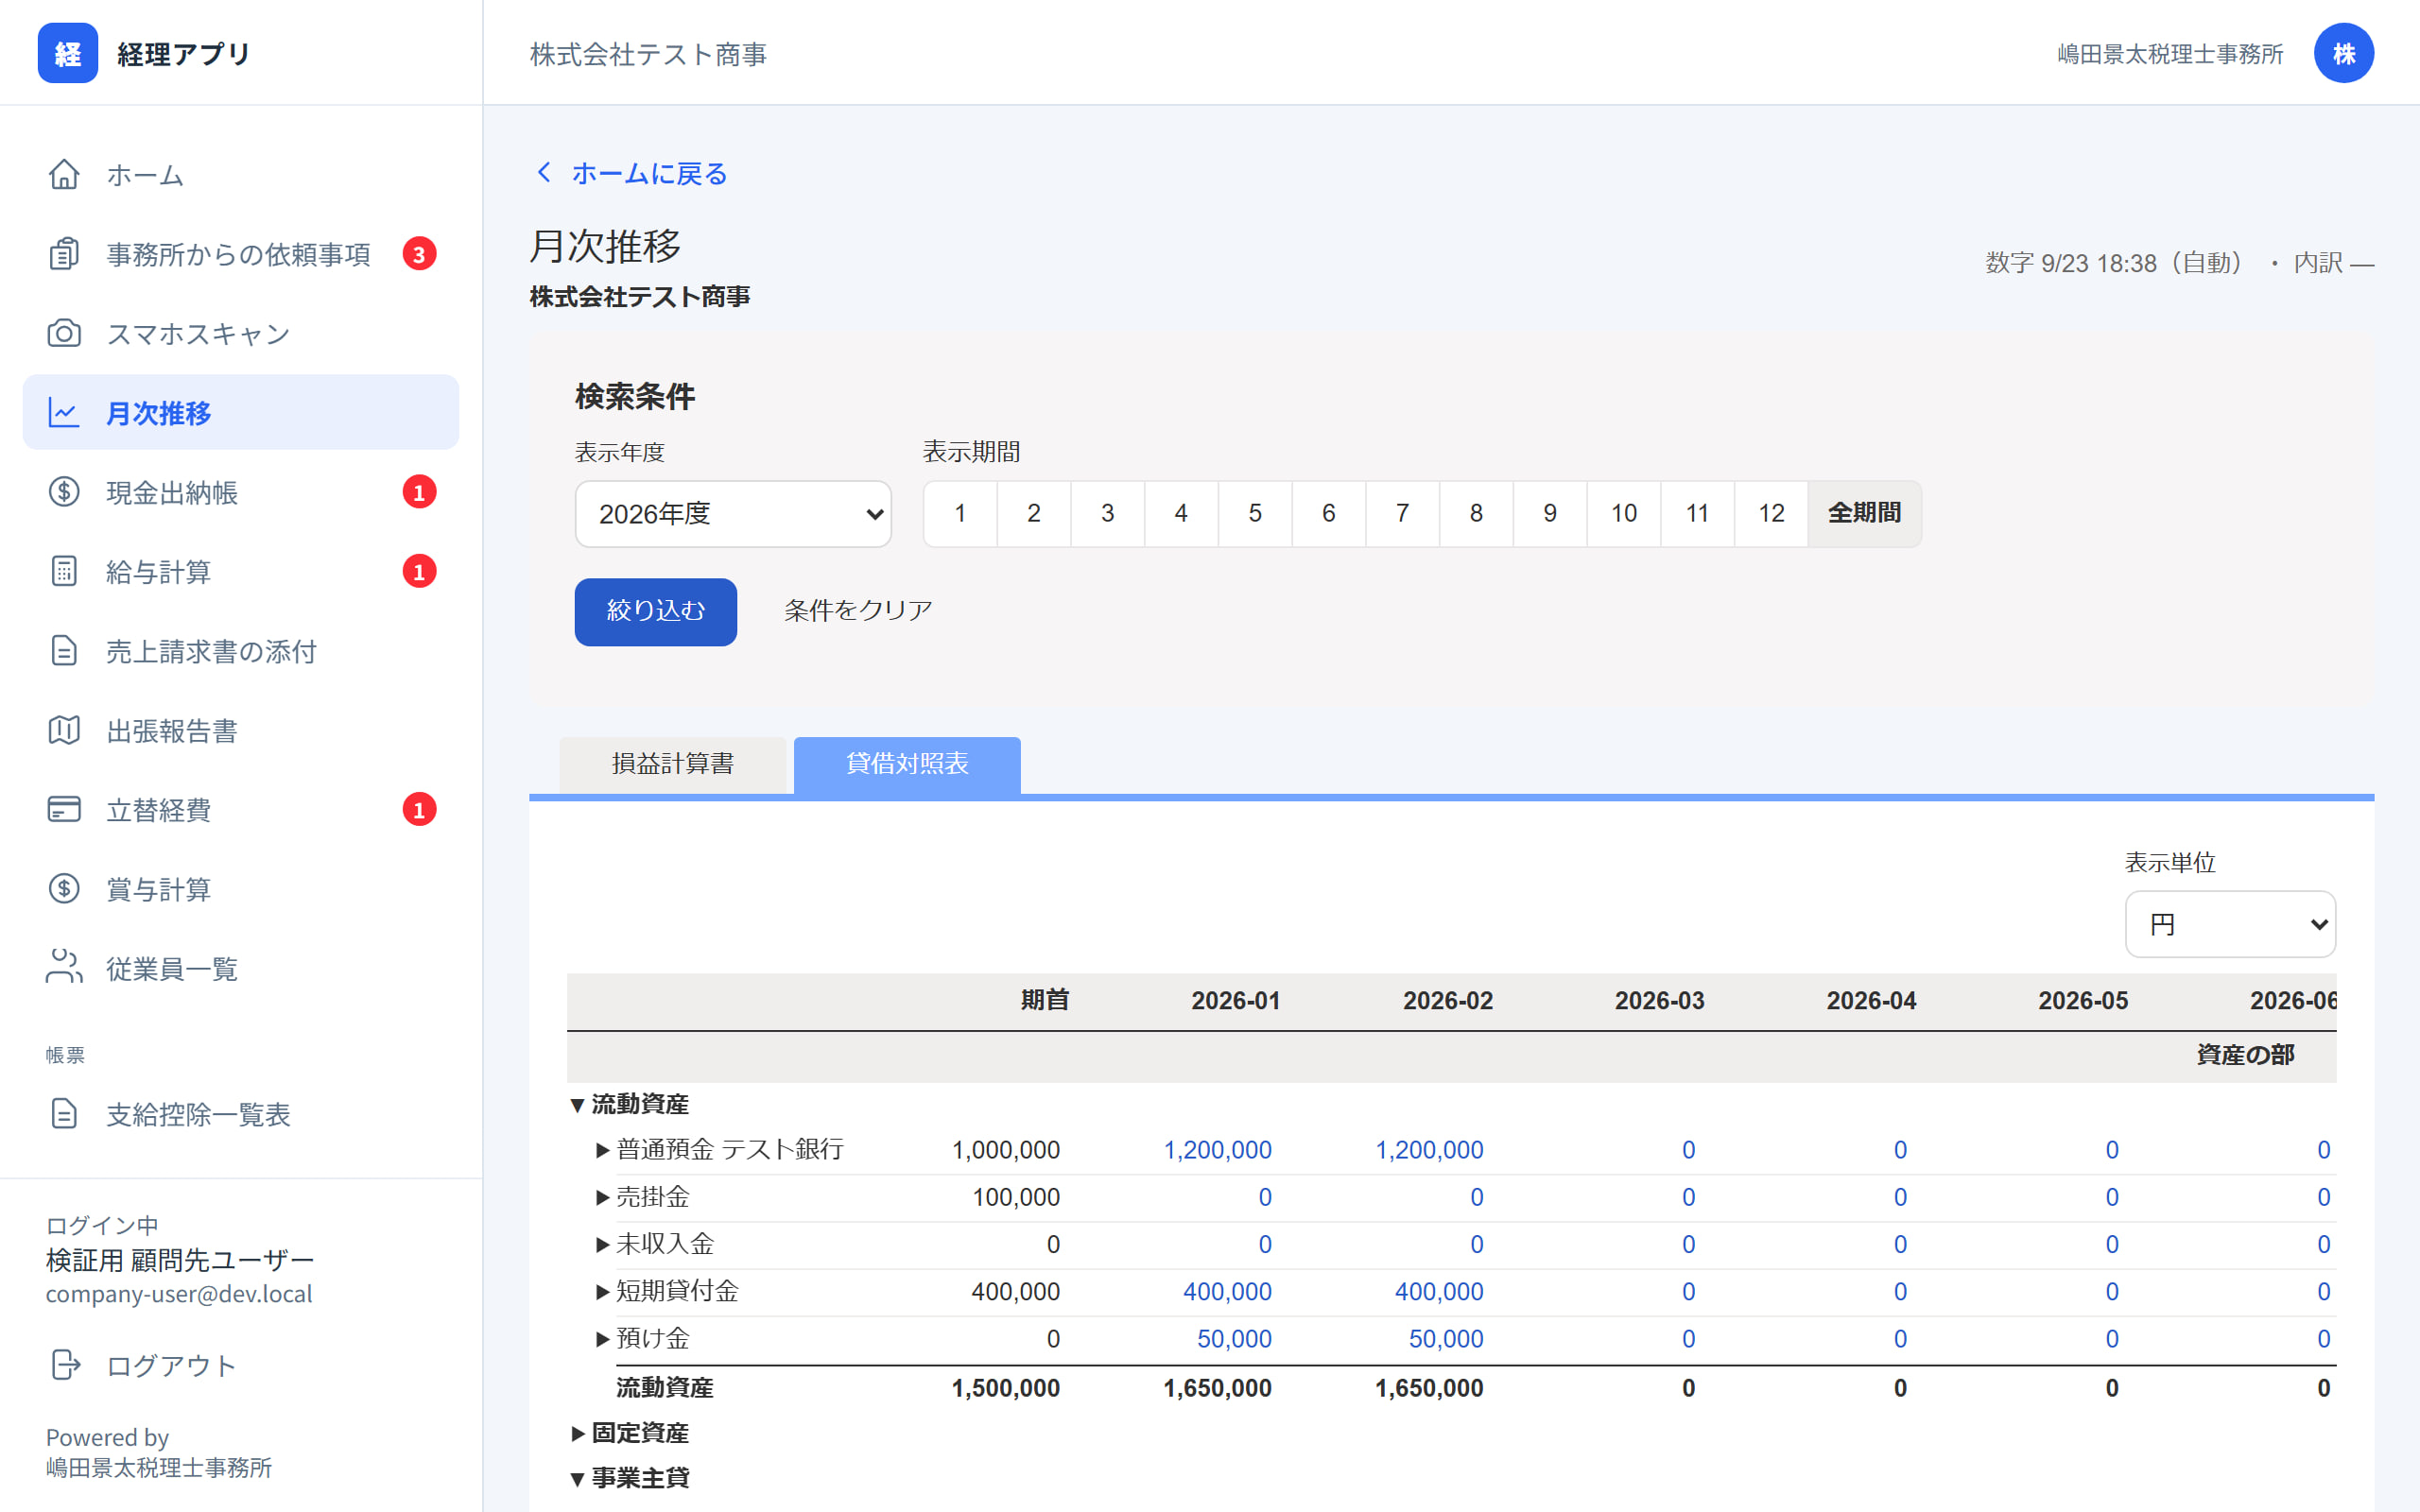The image size is (2420, 1512).
Task: Open the 2026-01 普通預金 value 1,200,000
Action: (1217, 1151)
